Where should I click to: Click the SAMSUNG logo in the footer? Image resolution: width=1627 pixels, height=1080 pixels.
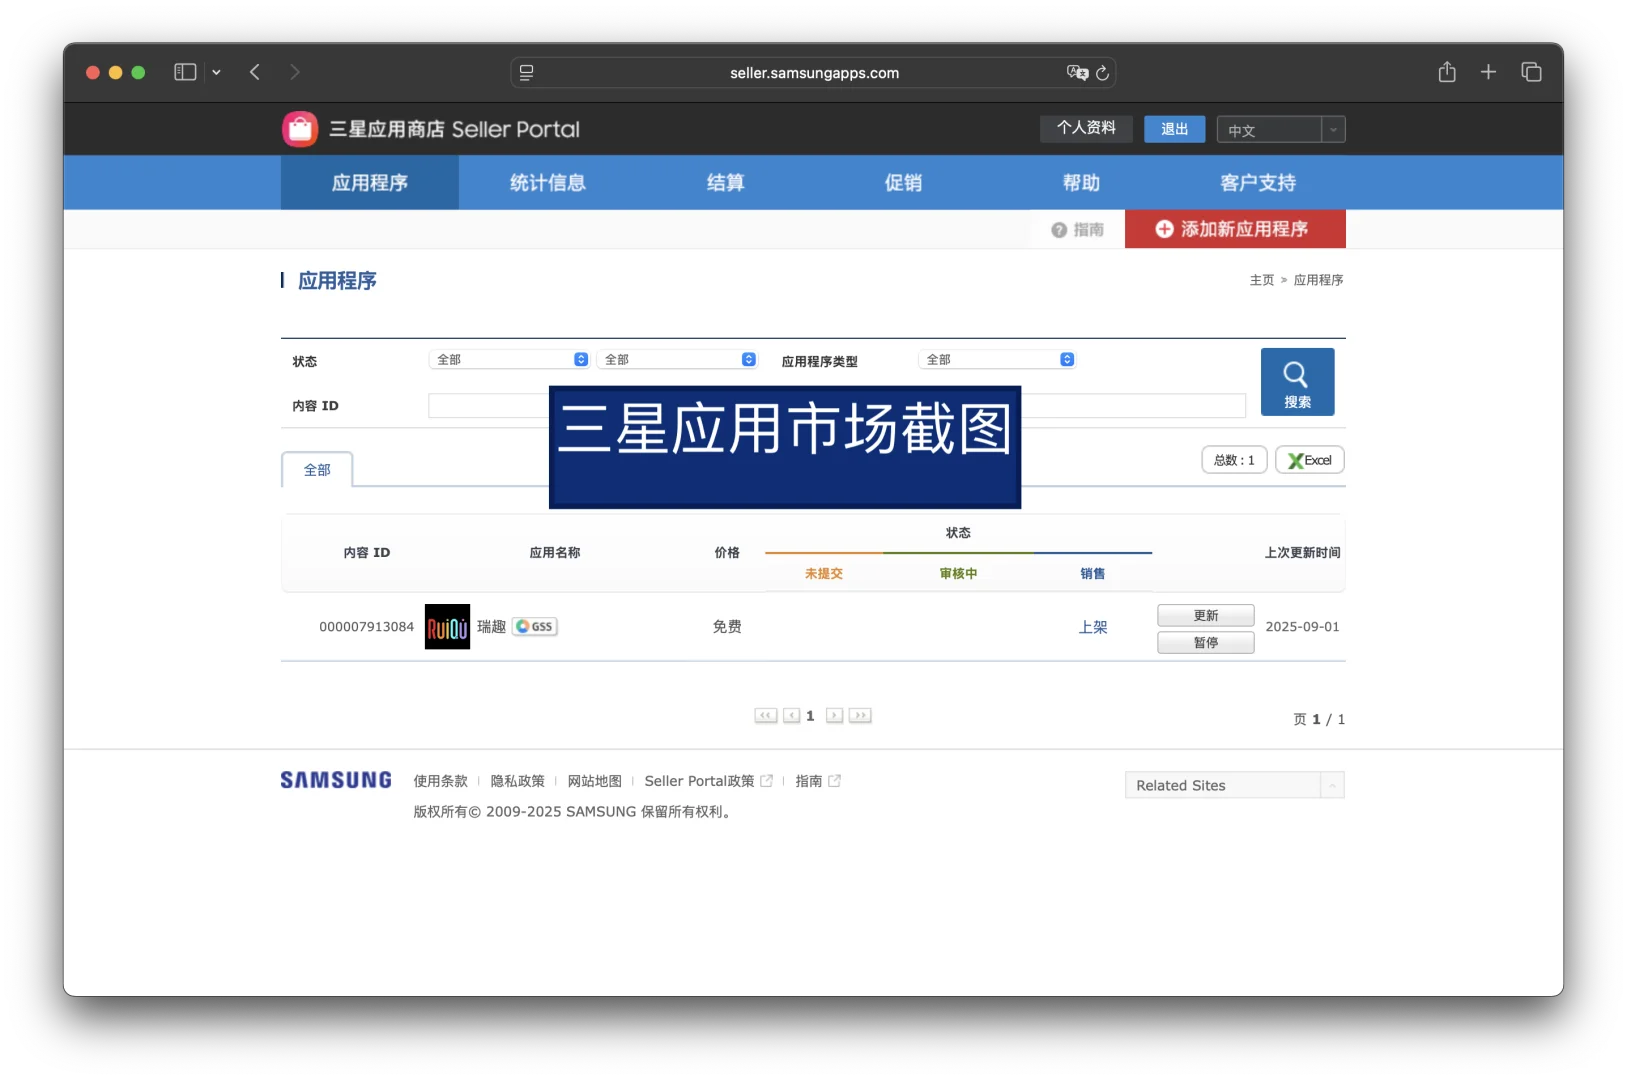point(336,780)
